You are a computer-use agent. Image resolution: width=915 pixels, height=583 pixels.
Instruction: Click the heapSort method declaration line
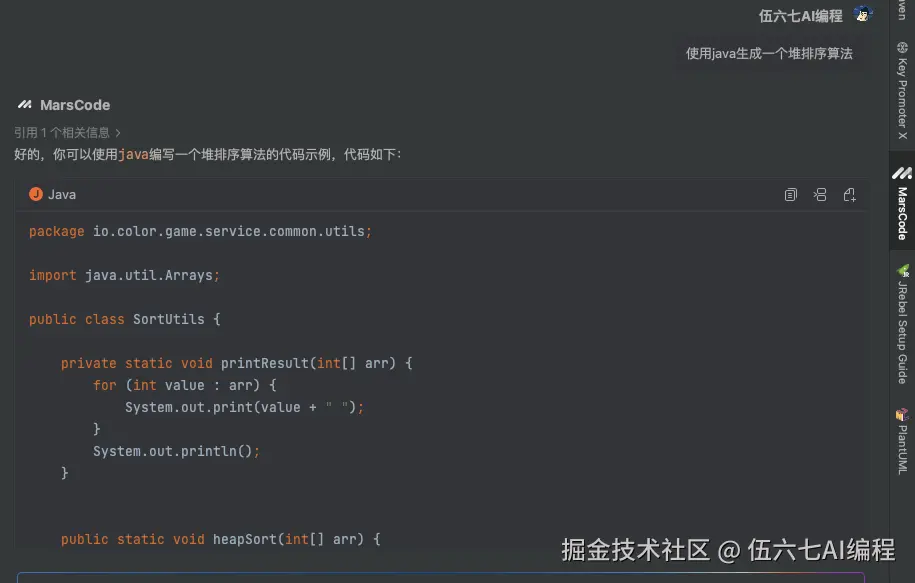click(221, 539)
